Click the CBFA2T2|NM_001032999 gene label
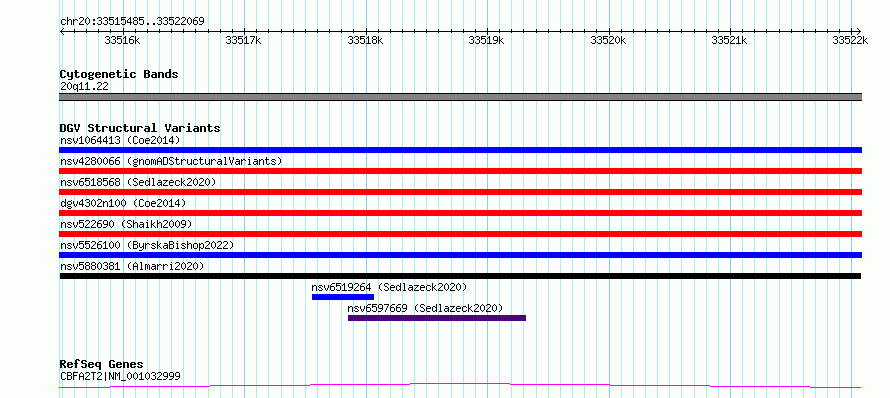The width and height of the screenshot is (890, 398). [x=120, y=376]
